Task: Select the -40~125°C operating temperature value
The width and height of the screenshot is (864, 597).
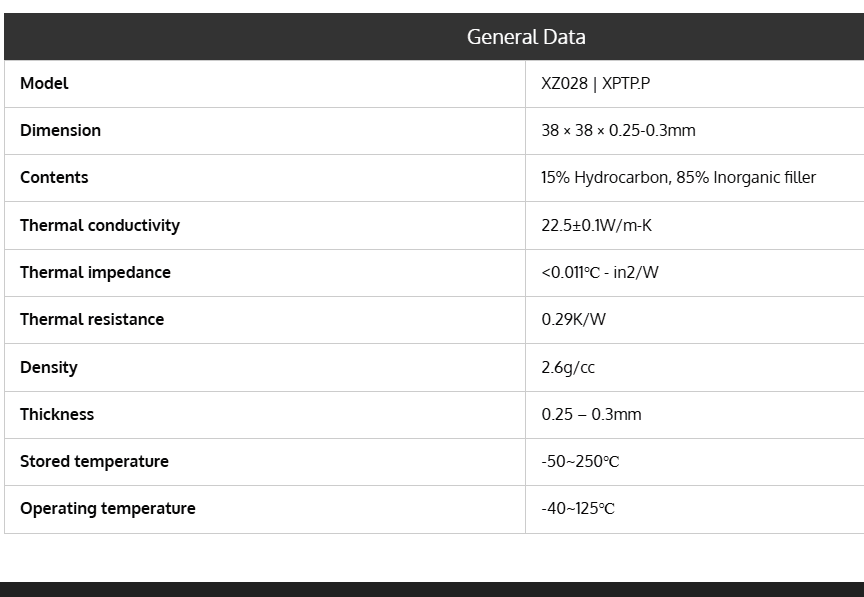Action: 578,509
